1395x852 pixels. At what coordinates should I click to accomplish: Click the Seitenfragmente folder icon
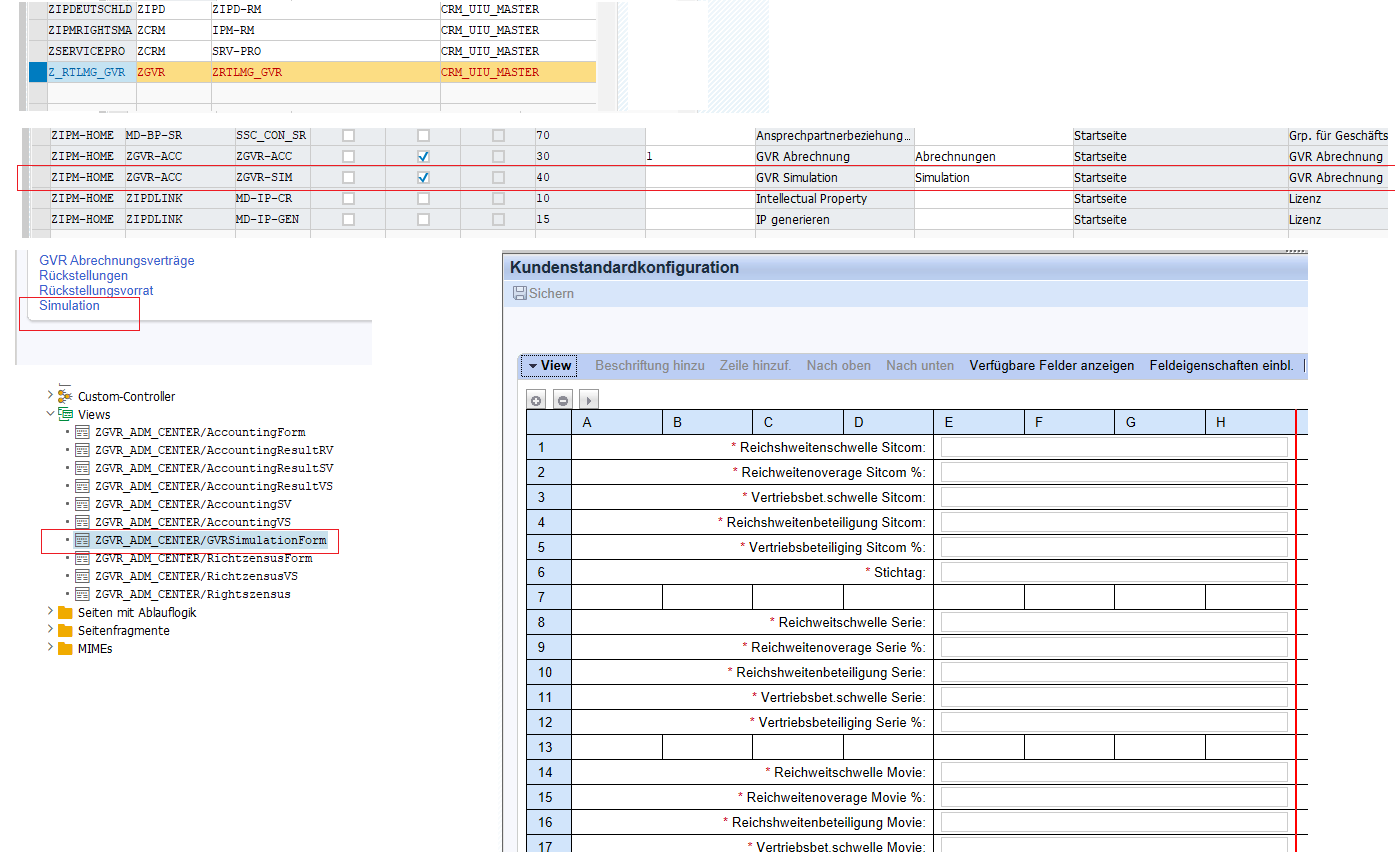tap(66, 630)
